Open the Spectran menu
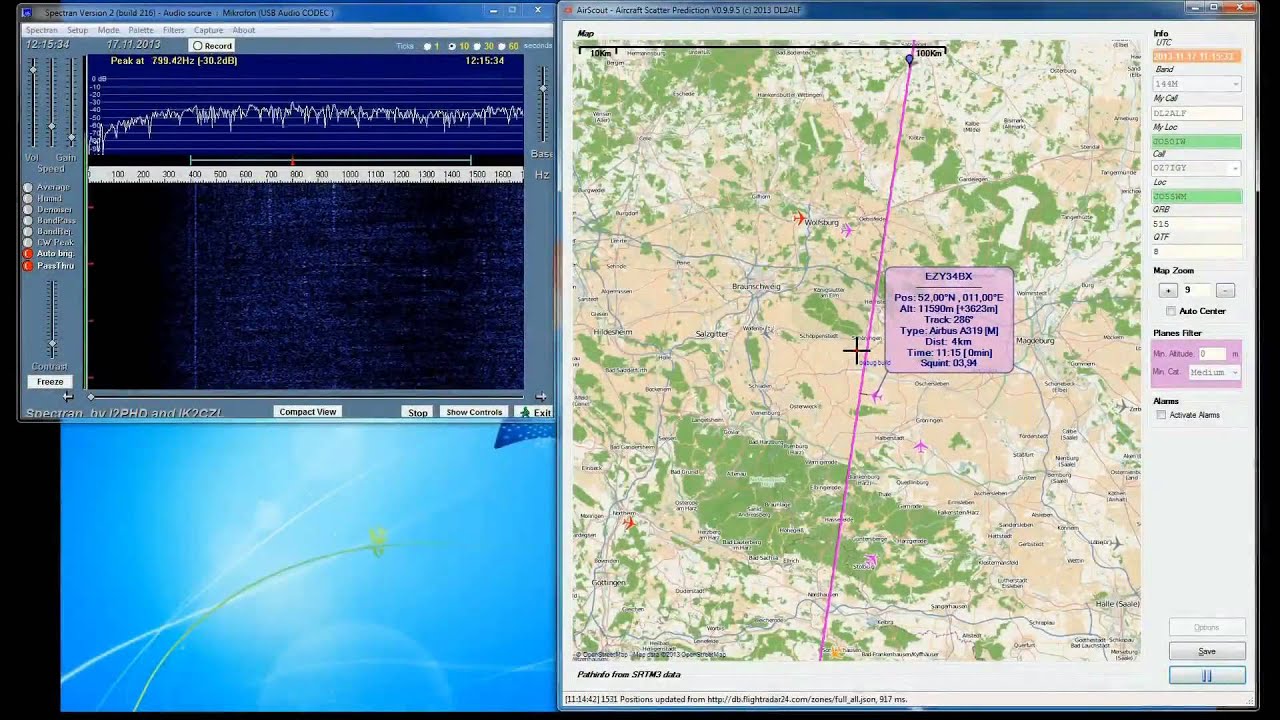 click(x=41, y=30)
